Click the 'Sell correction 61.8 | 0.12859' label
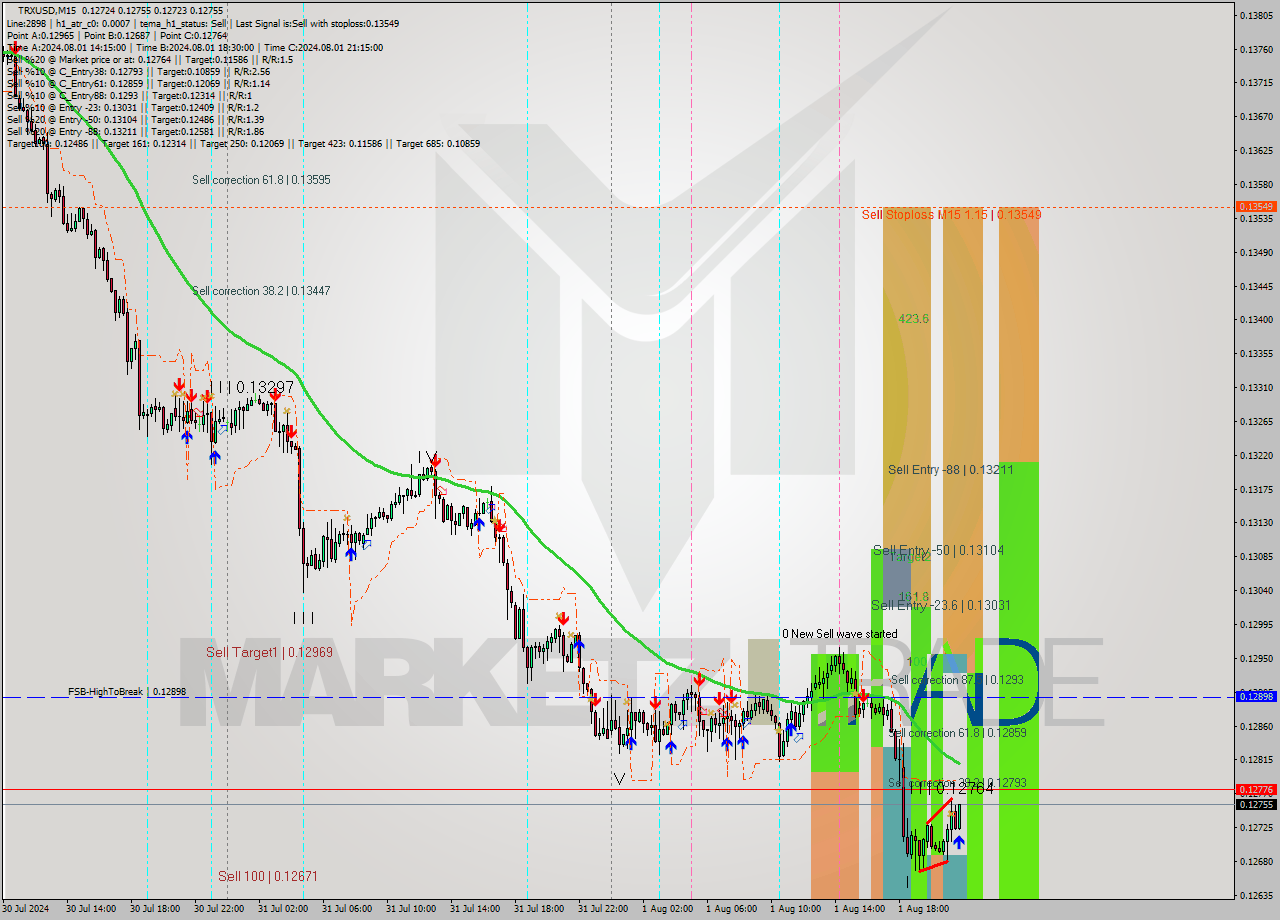 pos(957,733)
